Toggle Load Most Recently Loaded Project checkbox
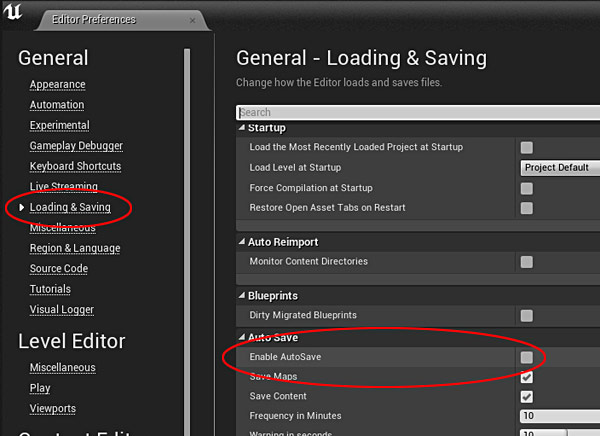600x436 pixels. [x=527, y=147]
